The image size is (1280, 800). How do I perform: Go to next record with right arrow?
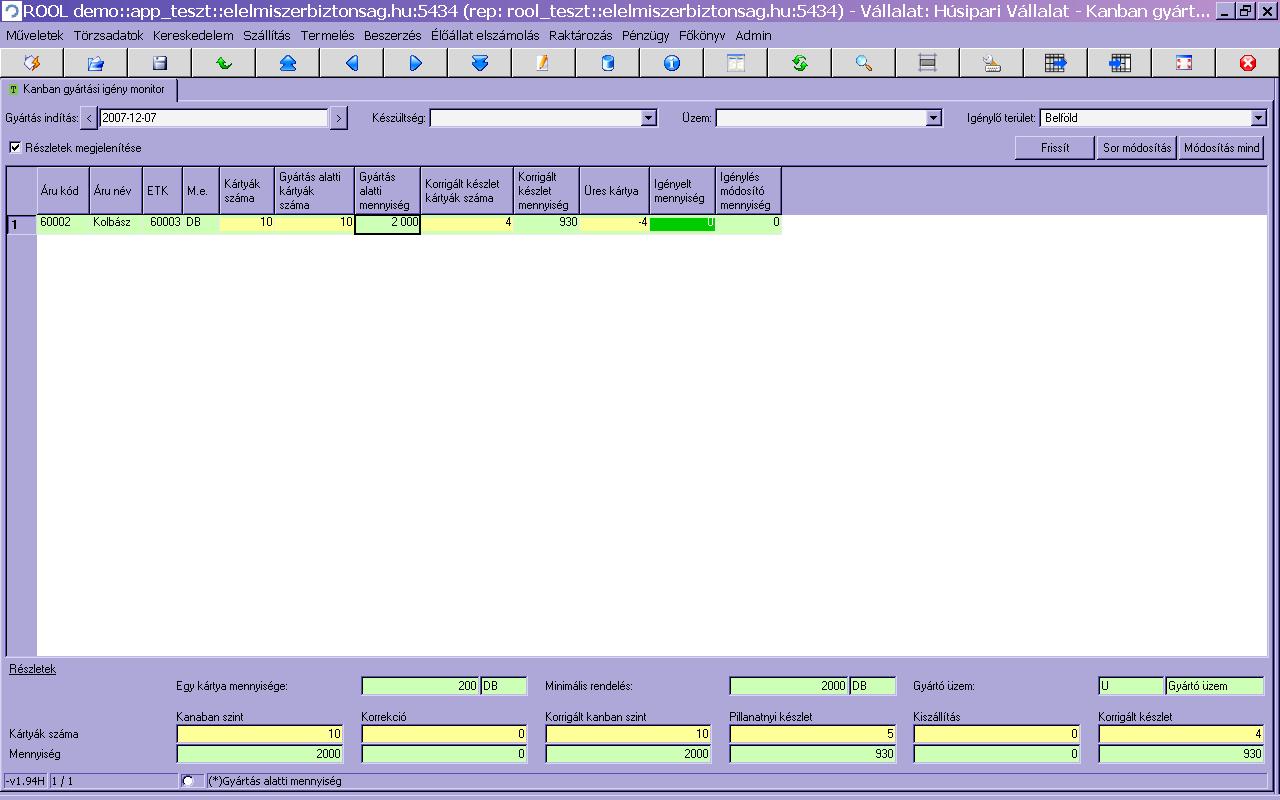pos(416,63)
